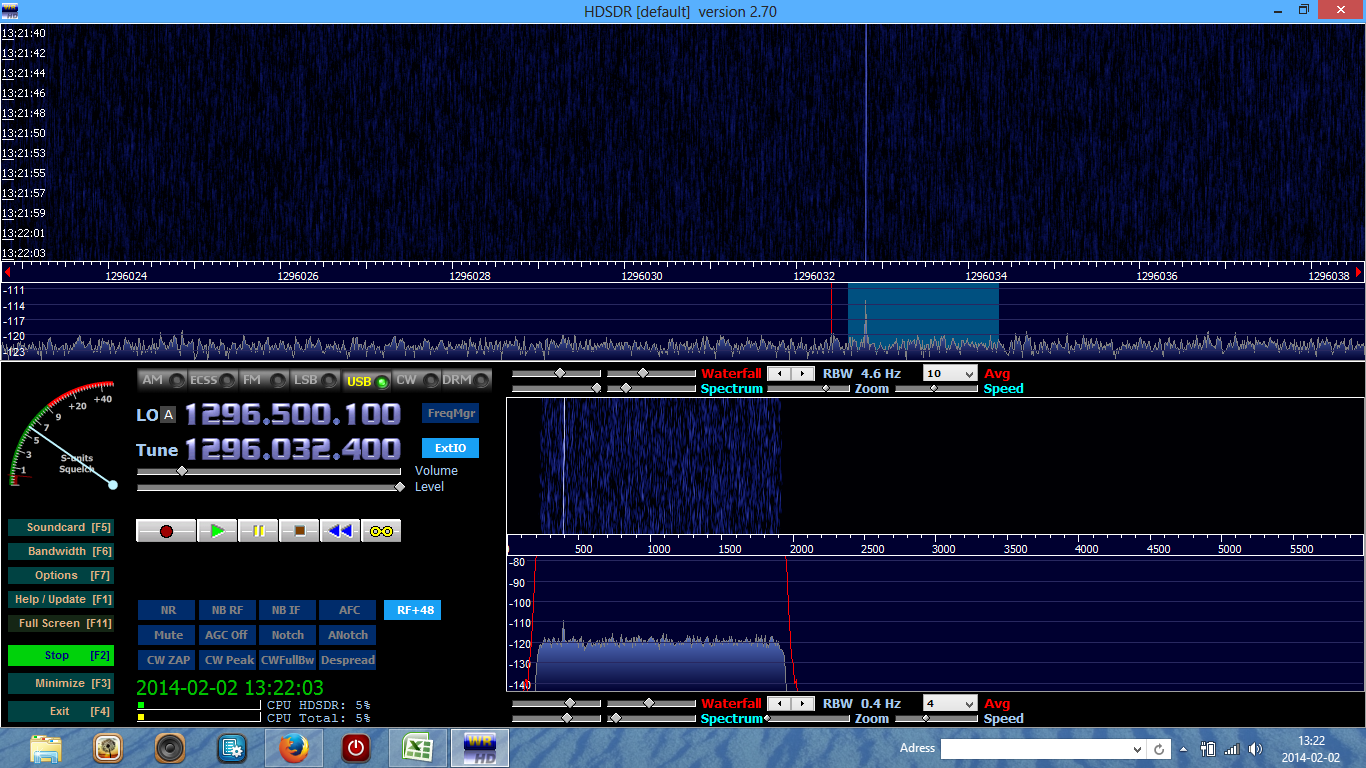
Task: Click lower RBW left arrow
Action: click(780, 703)
